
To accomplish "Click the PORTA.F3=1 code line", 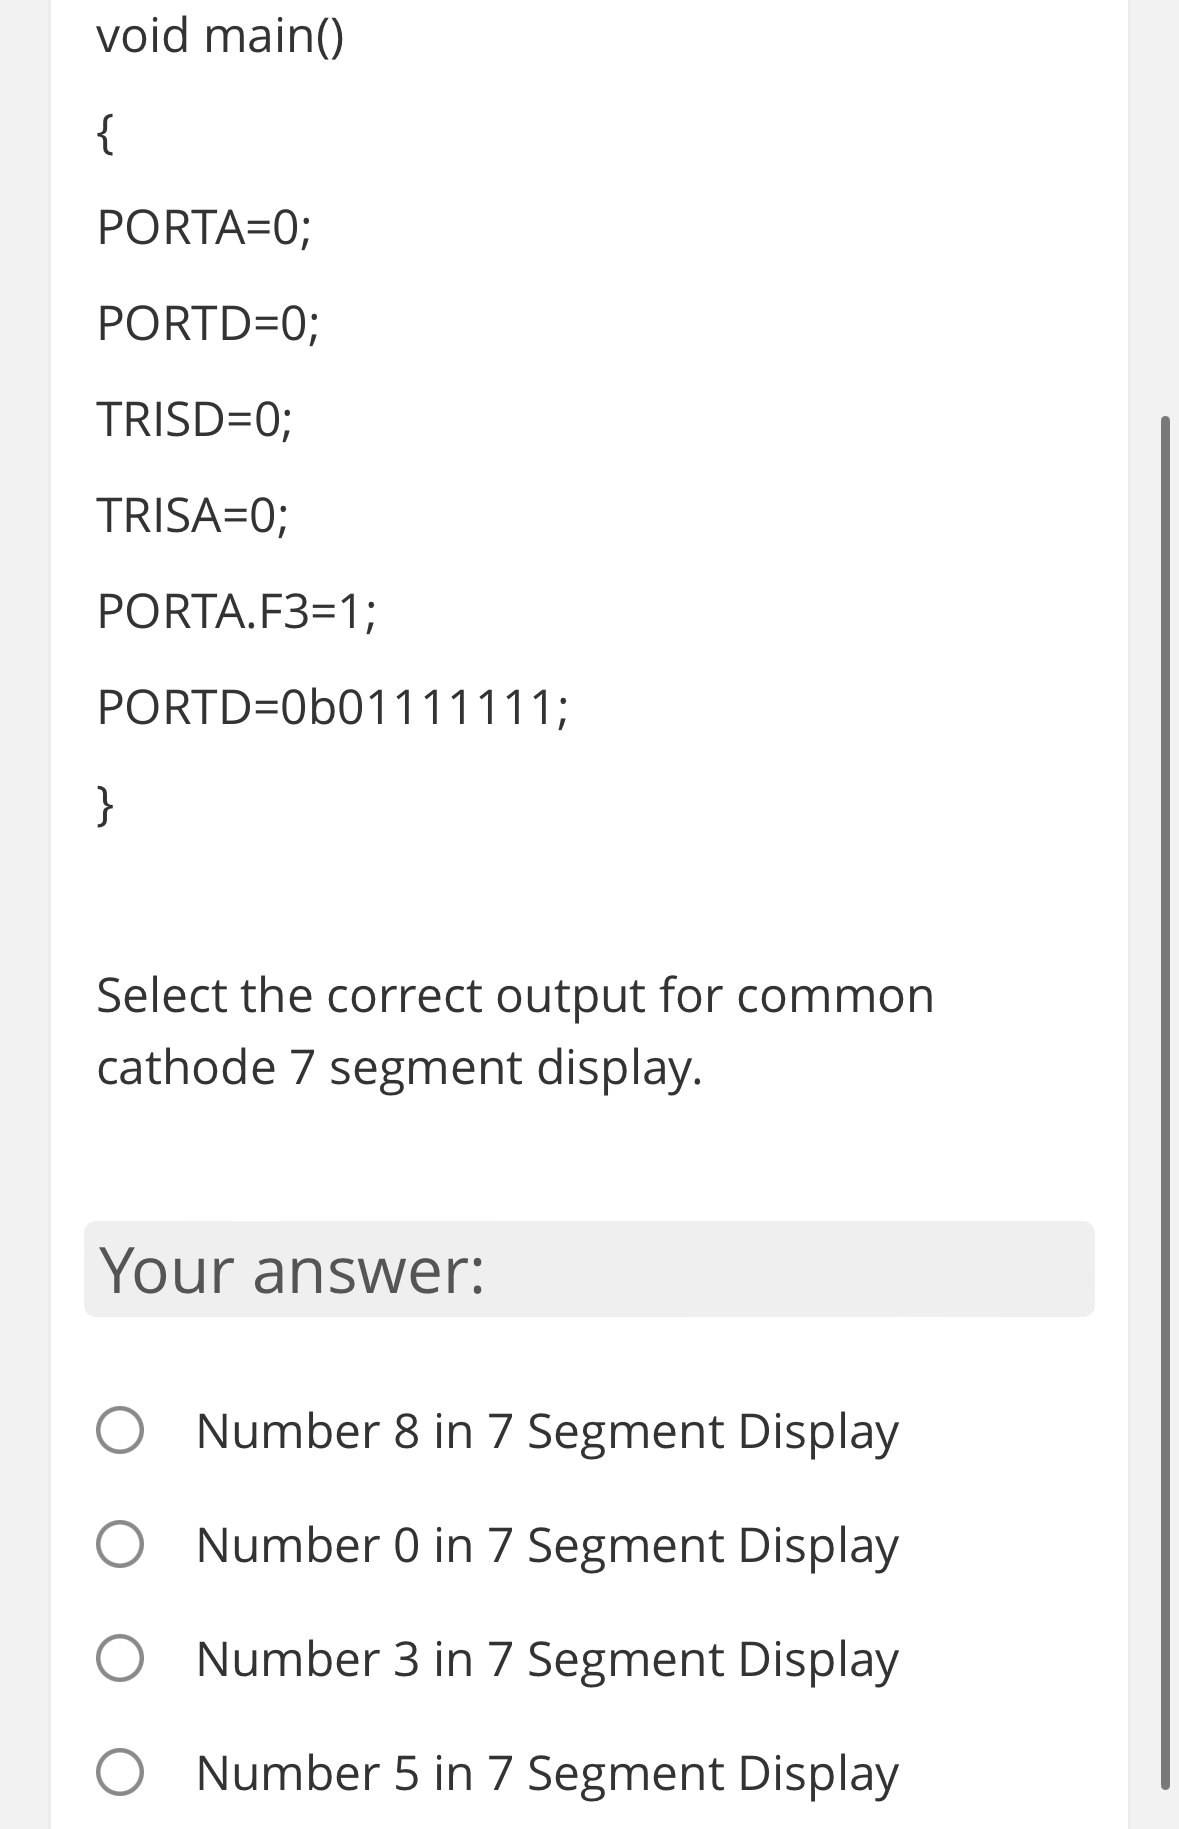I will (x=236, y=613).
